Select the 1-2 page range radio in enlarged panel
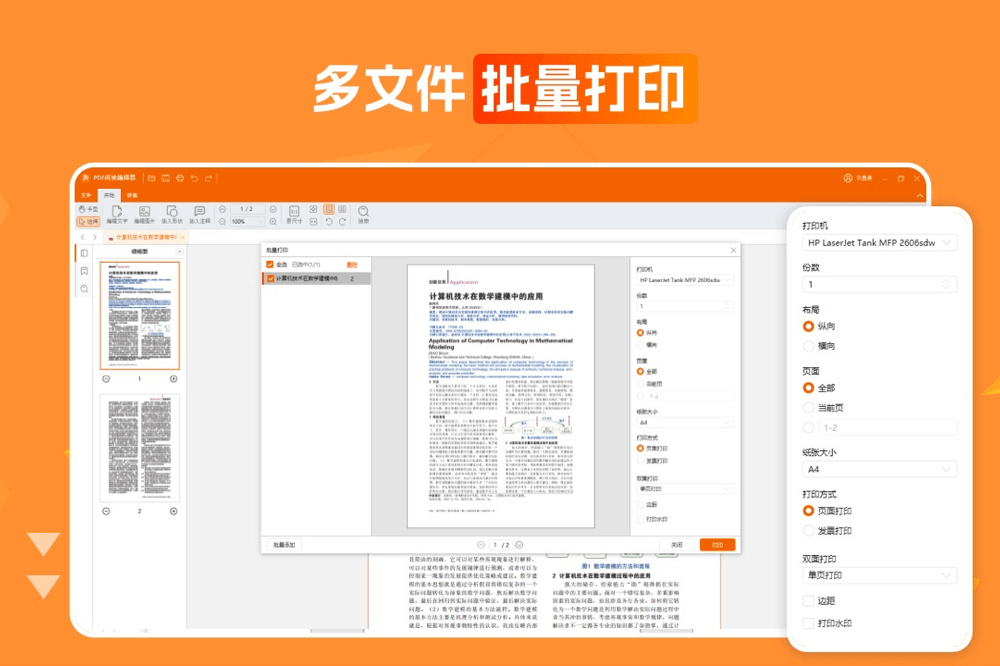This screenshot has width=1000, height=666. [x=808, y=427]
